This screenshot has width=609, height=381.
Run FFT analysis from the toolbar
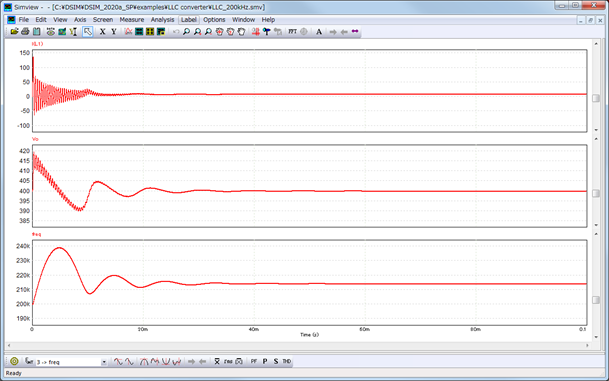292,31
